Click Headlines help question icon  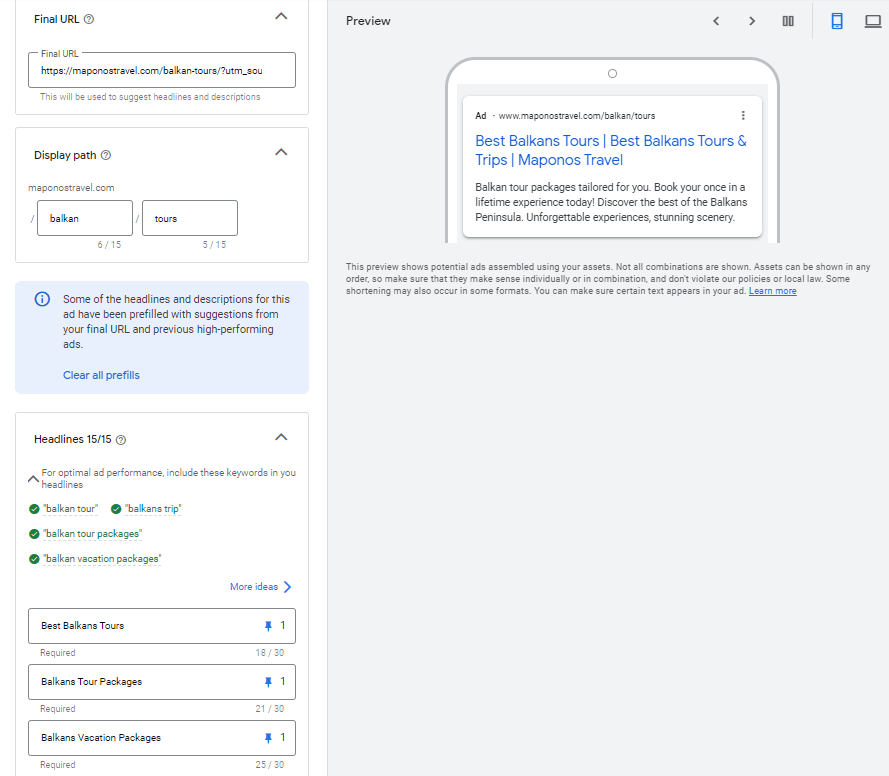(x=121, y=440)
